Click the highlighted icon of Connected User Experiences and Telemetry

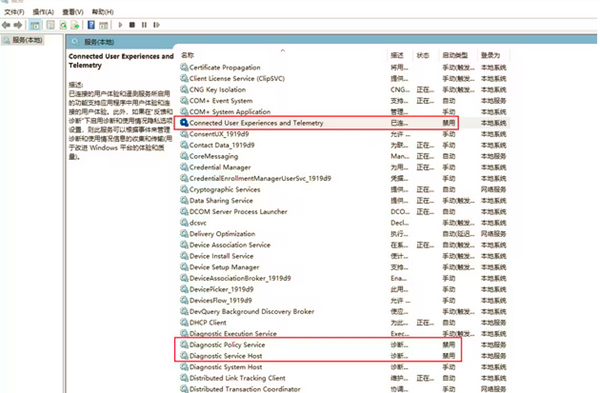click(x=184, y=123)
